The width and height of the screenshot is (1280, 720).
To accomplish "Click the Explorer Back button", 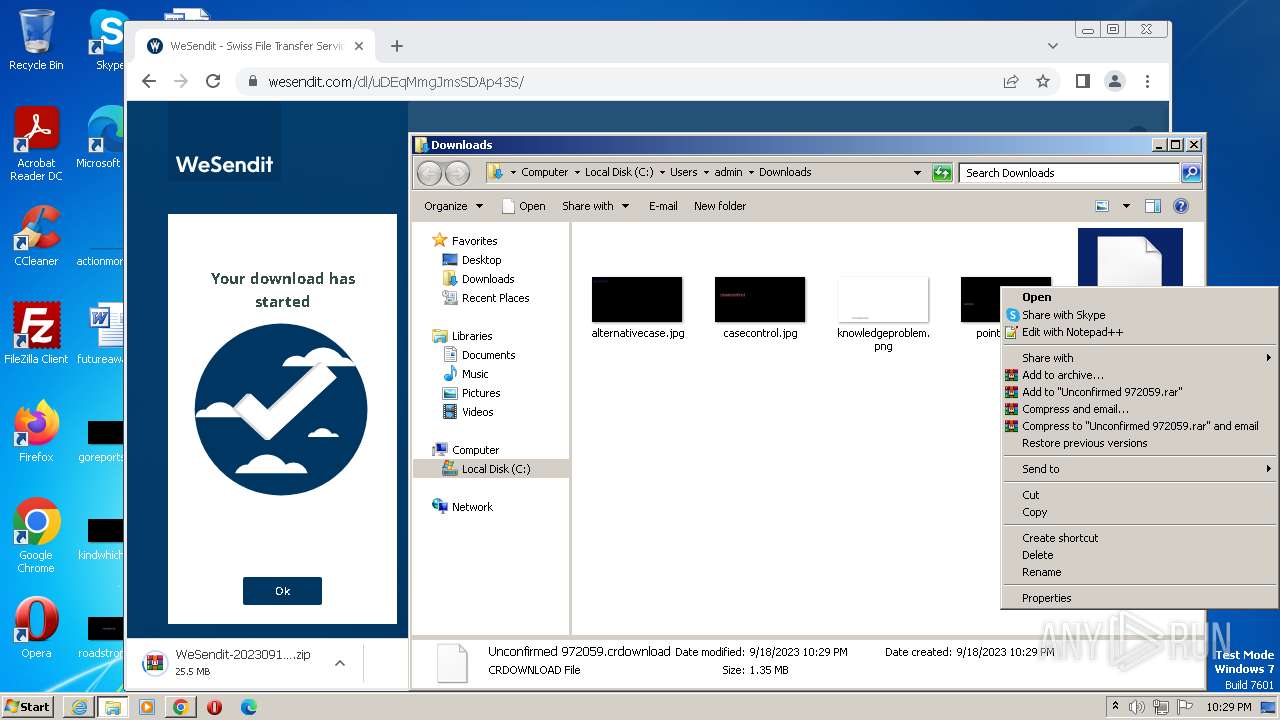I will click(429, 173).
